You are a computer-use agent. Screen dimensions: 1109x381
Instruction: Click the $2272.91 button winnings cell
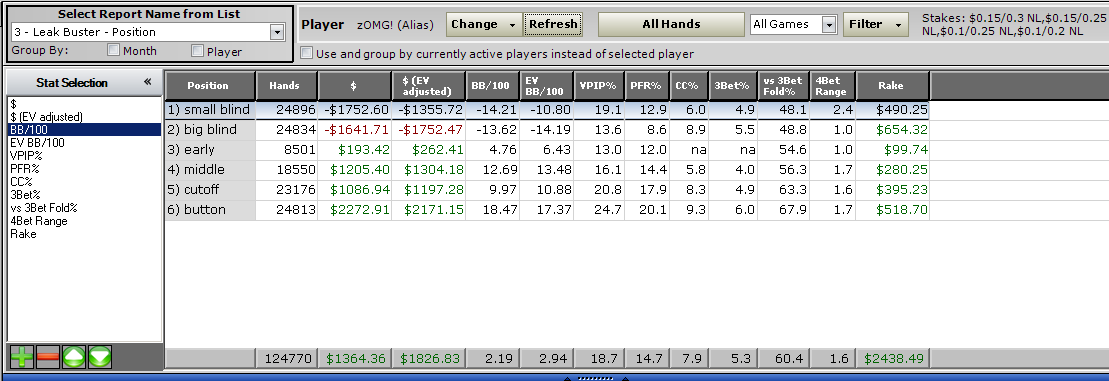(x=355, y=209)
